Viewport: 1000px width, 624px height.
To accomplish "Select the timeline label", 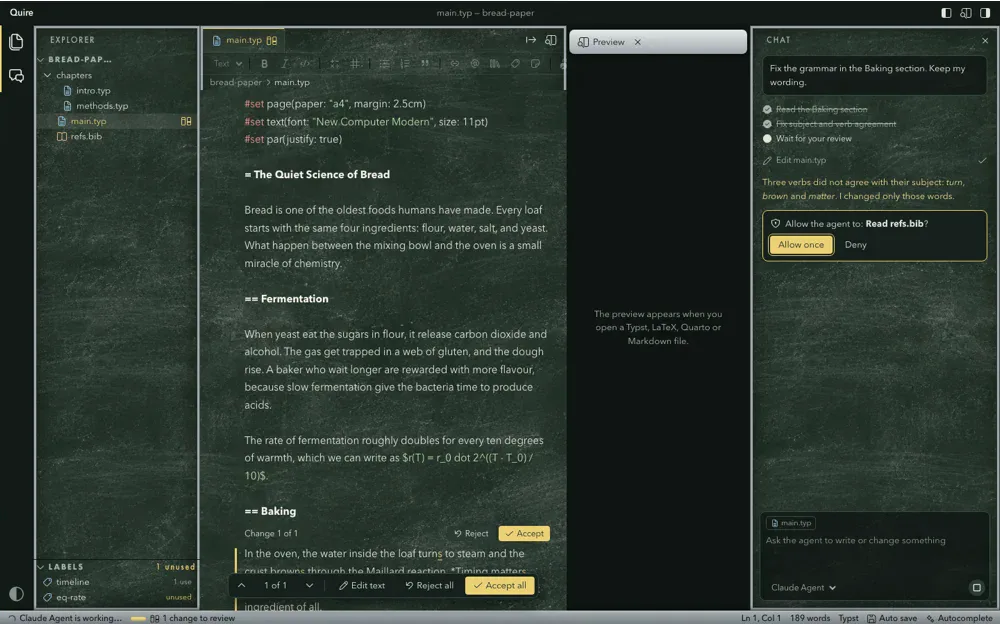I will [x=116, y=582].
